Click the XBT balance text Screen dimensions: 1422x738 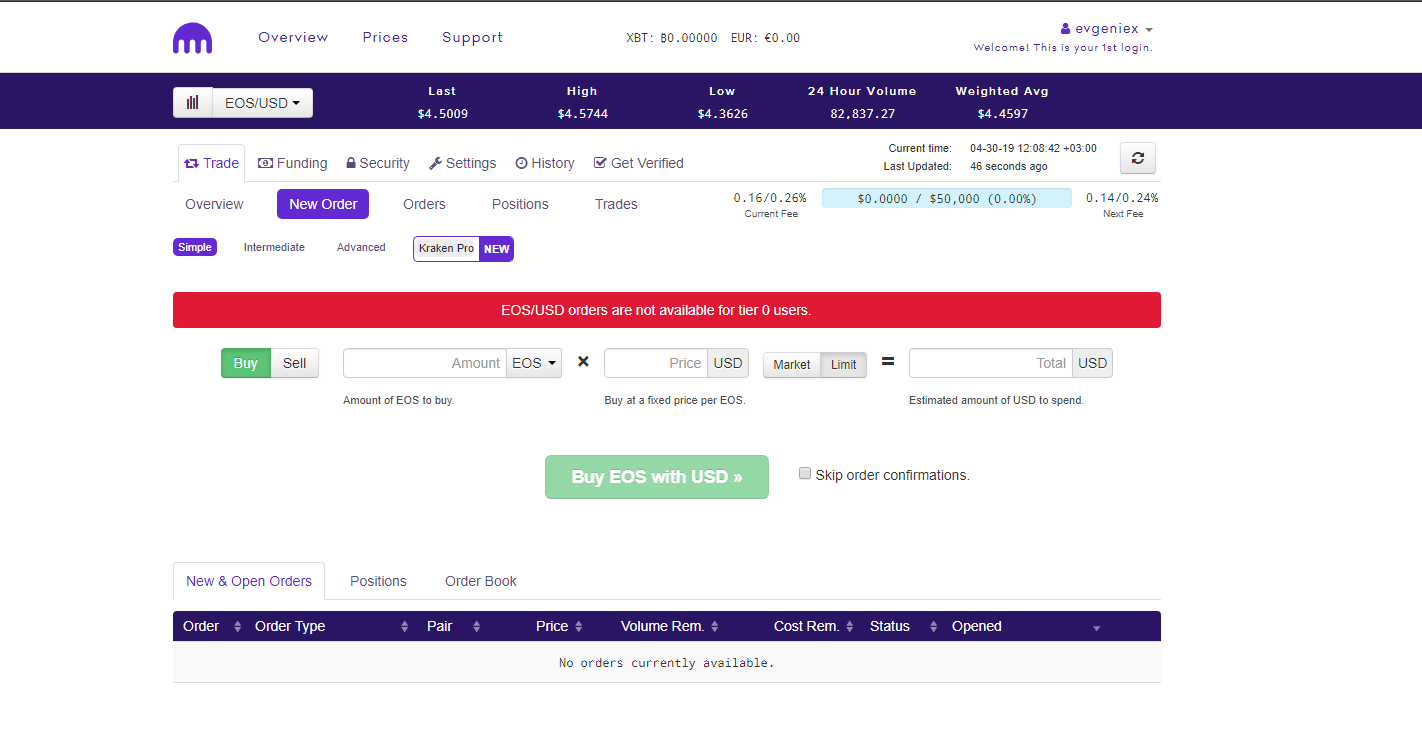[x=672, y=38]
